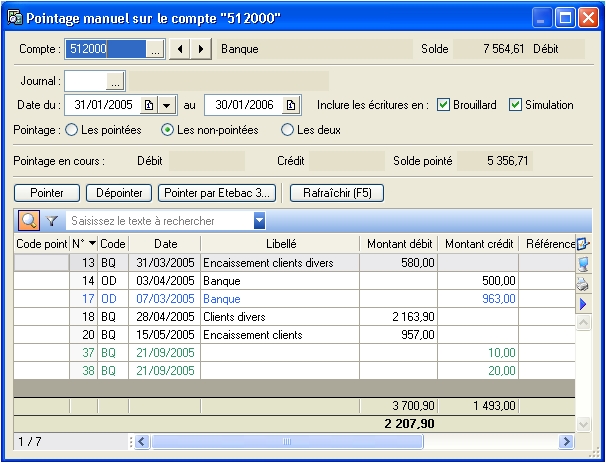Screen dimensions: 606x463
Task: Click the screen preview icon on grid's side
Action: pyautogui.click(x=583, y=265)
